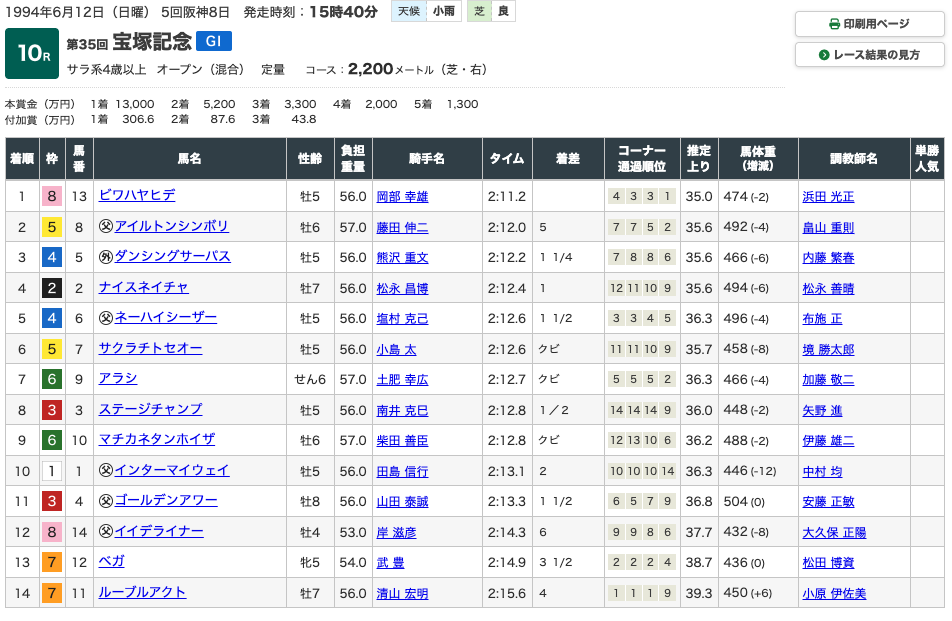The height and width of the screenshot is (621, 952).
Task: Click the printer icon on 印刷用ページ button
Action: tap(835, 24)
